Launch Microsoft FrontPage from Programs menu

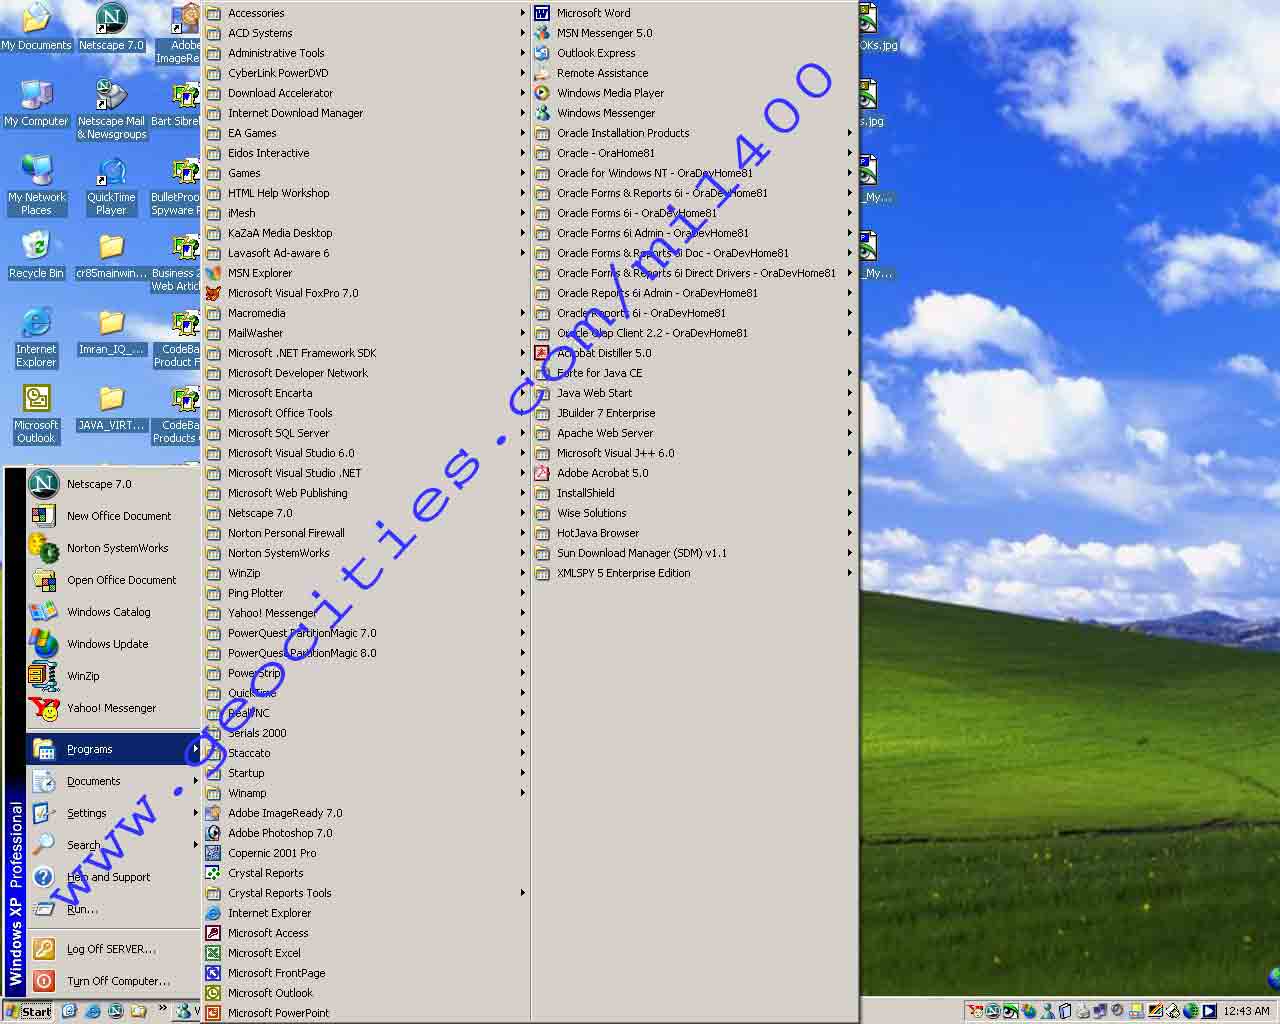(366, 973)
